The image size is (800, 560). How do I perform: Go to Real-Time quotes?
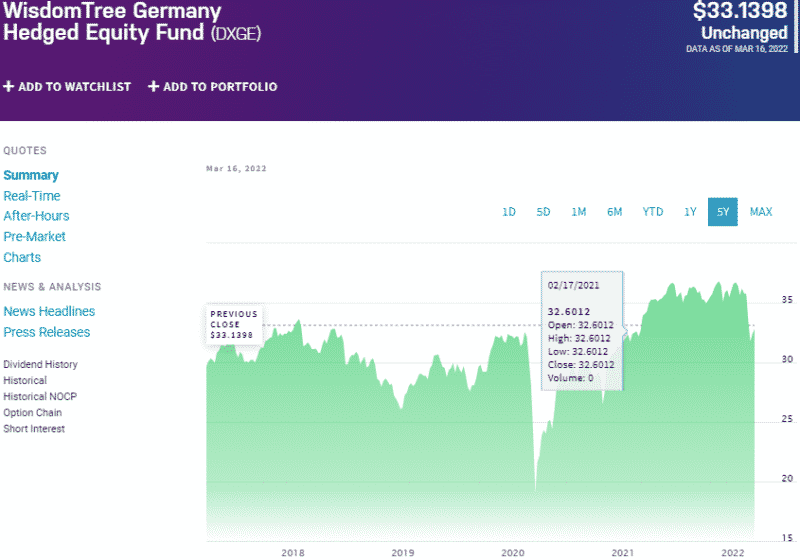pos(32,196)
